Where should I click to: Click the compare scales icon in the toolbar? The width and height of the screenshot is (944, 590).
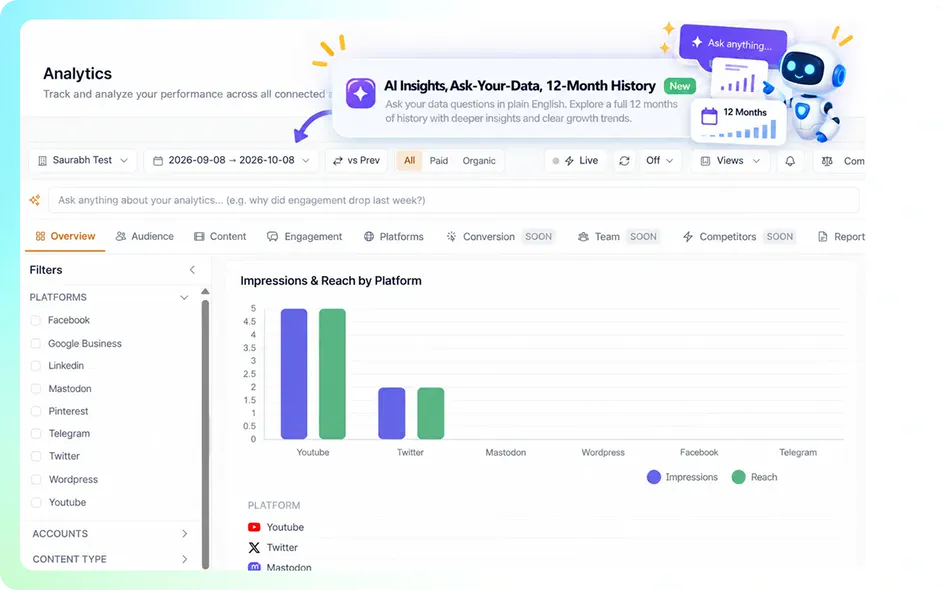[x=827, y=161]
